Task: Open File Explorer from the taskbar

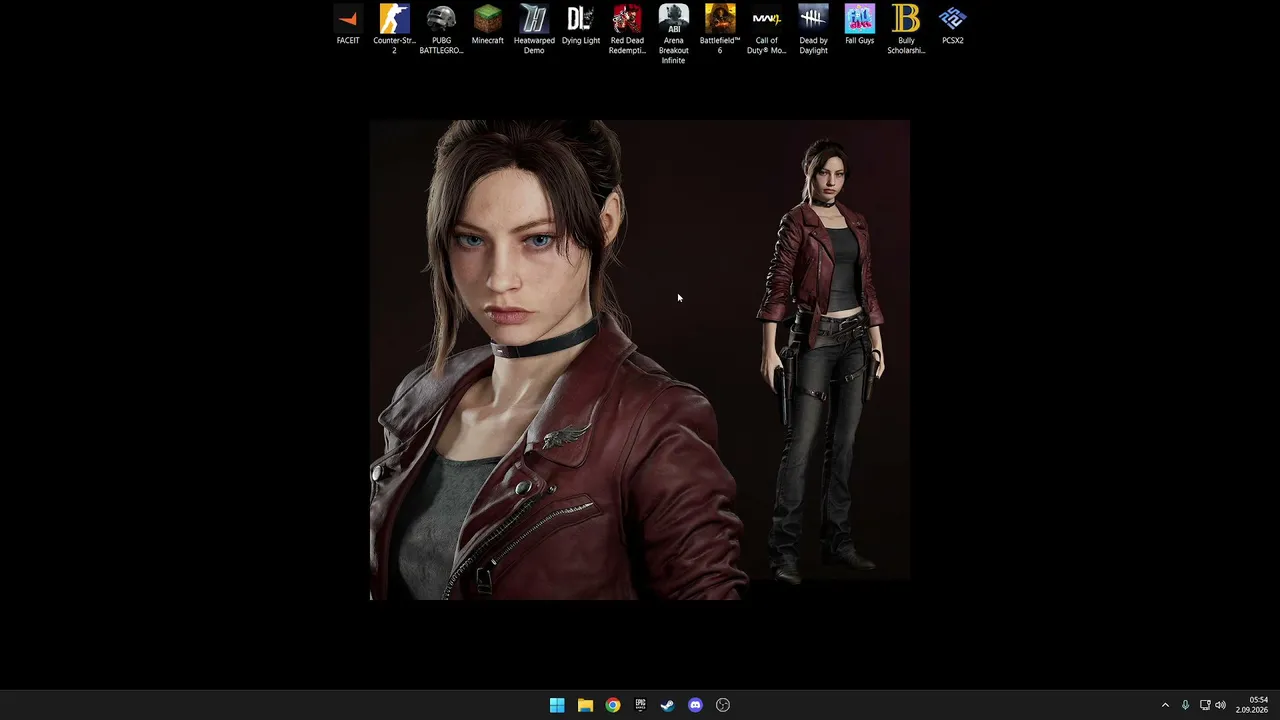Action: [x=585, y=705]
